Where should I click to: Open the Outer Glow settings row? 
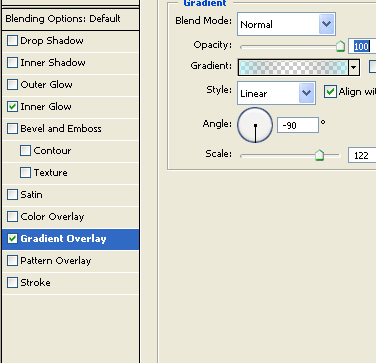71,85
